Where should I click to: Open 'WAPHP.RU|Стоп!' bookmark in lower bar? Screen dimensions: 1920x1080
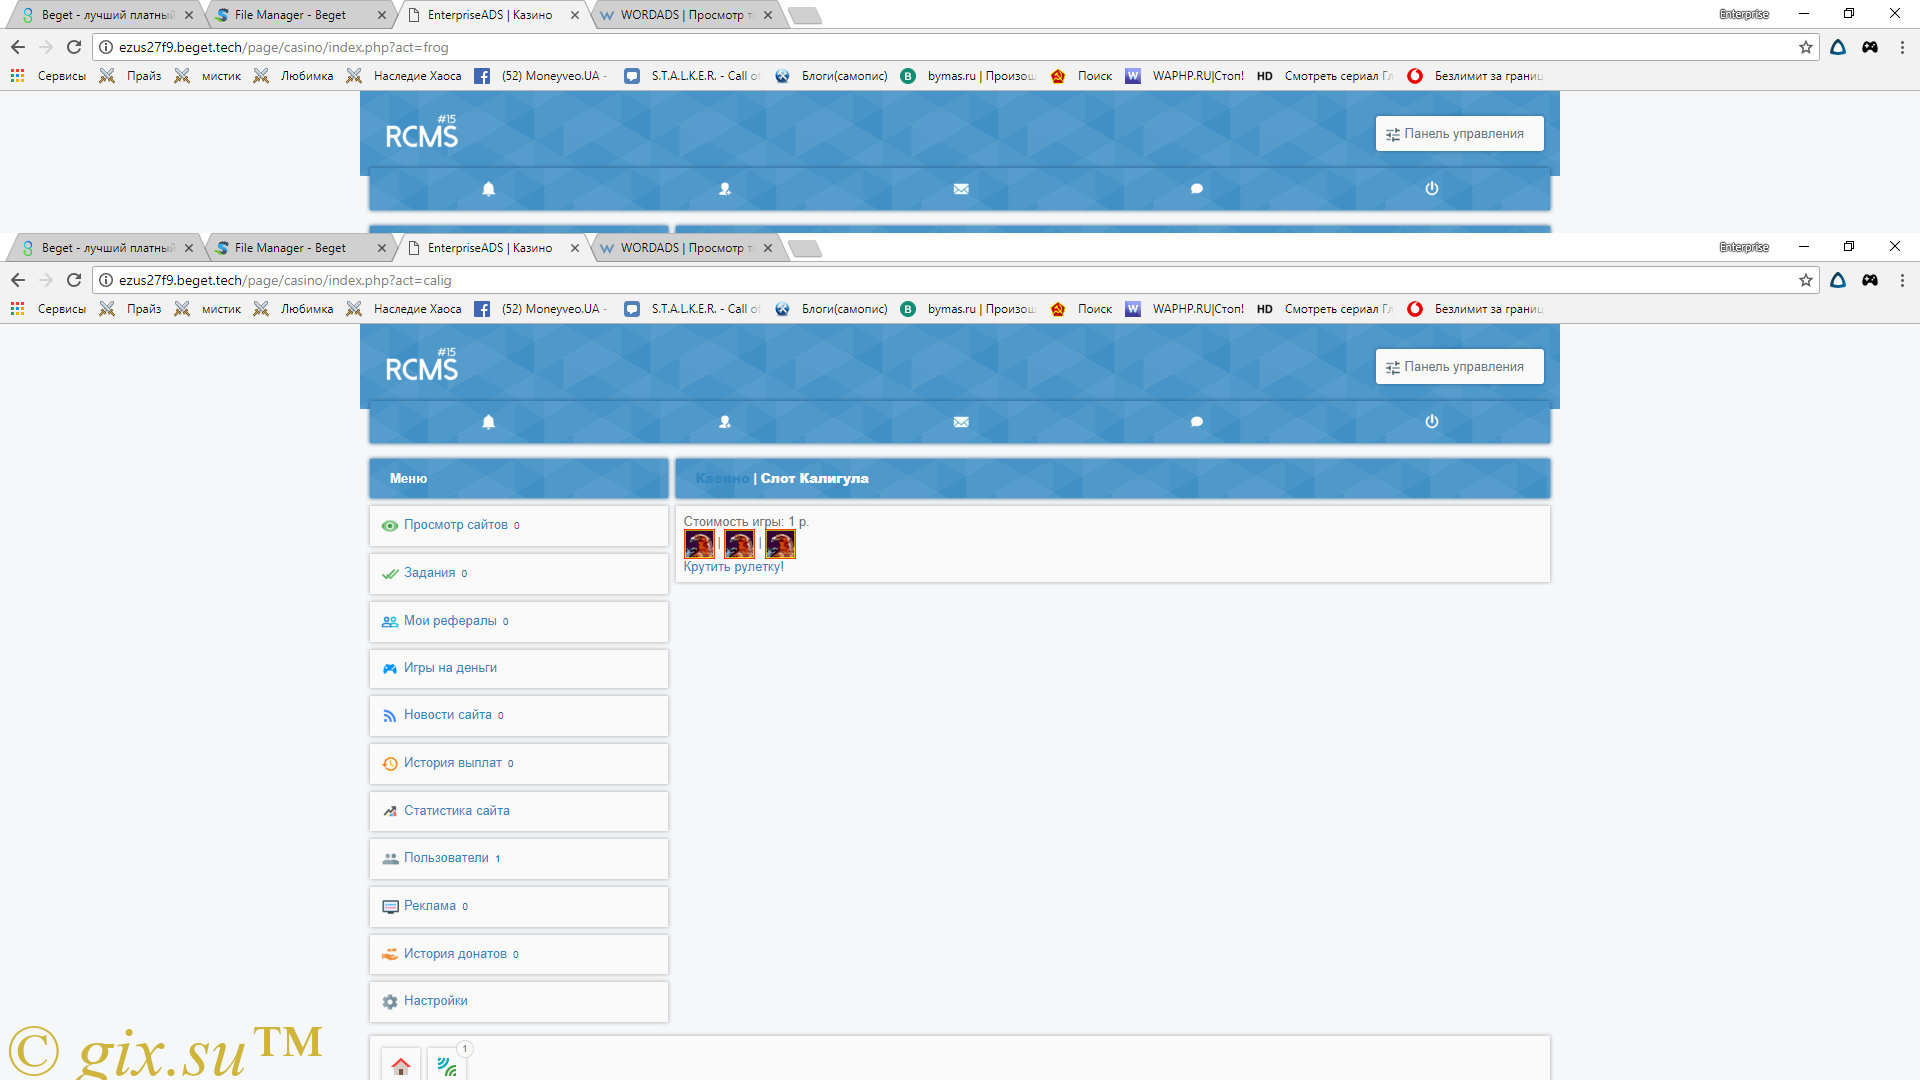tap(1185, 309)
